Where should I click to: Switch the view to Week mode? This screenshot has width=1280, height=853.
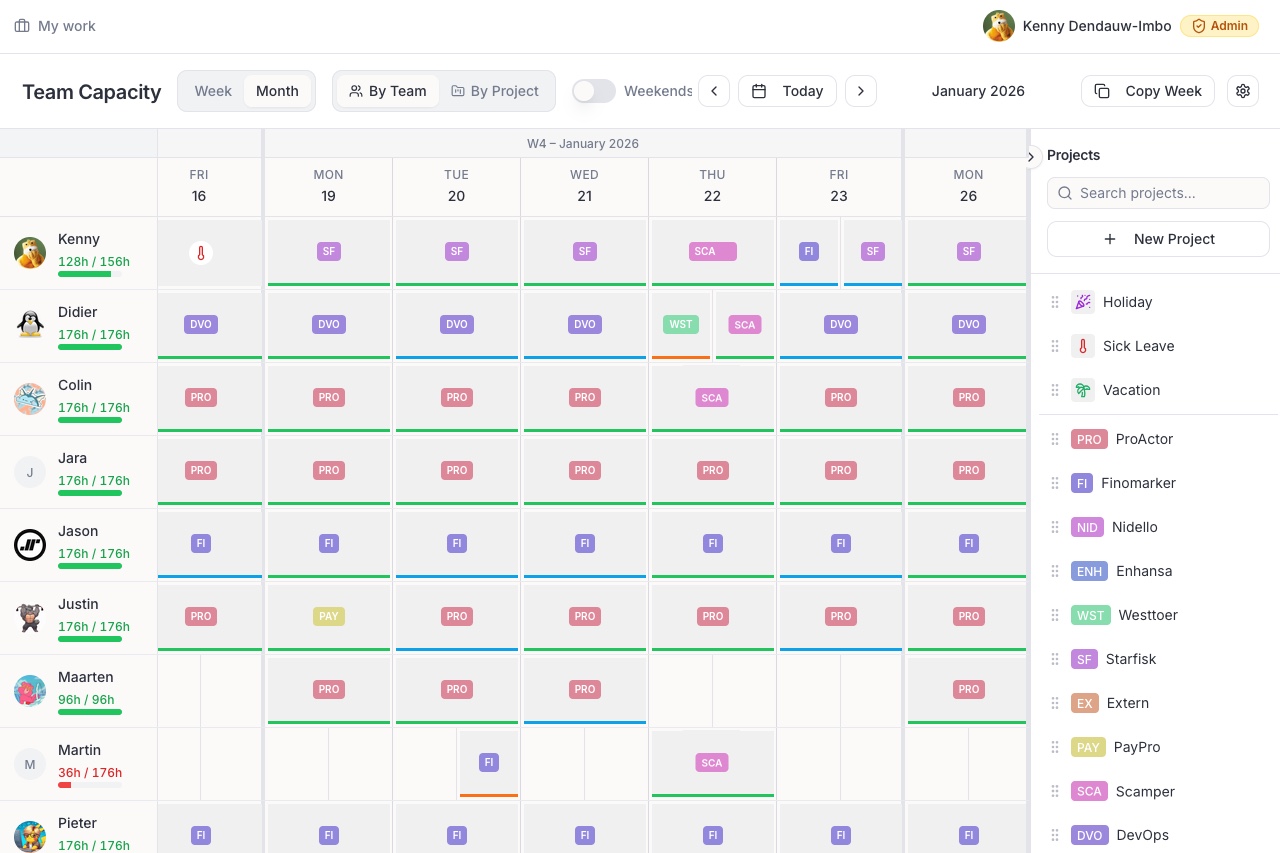click(213, 91)
